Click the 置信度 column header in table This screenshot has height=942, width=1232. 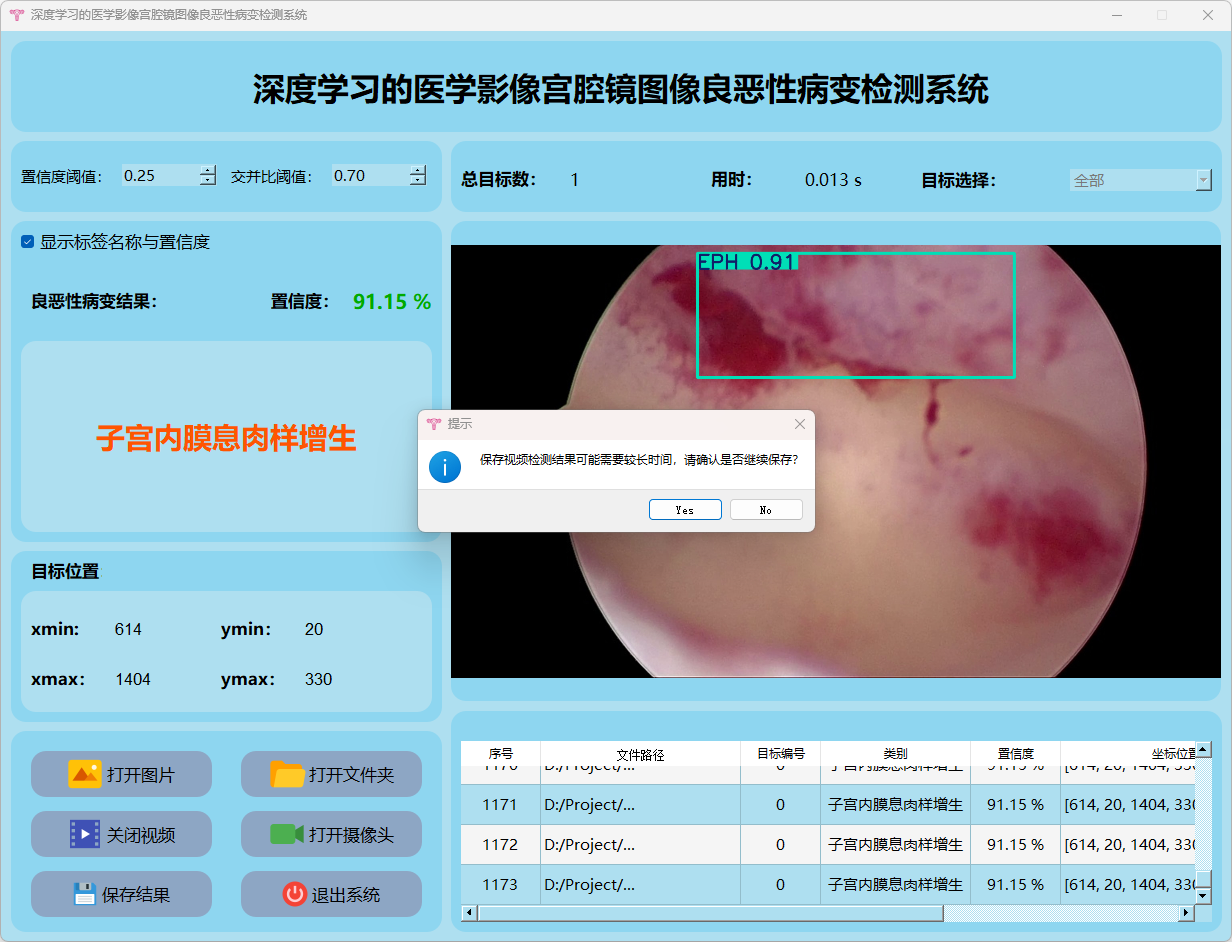(1015, 754)
